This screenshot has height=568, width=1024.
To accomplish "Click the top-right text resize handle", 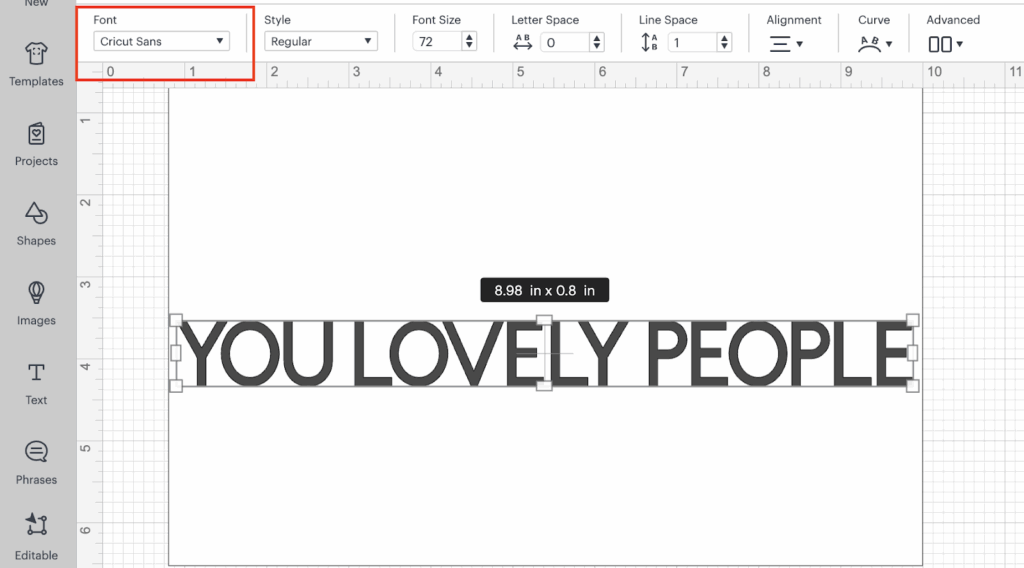I will 913,320.
